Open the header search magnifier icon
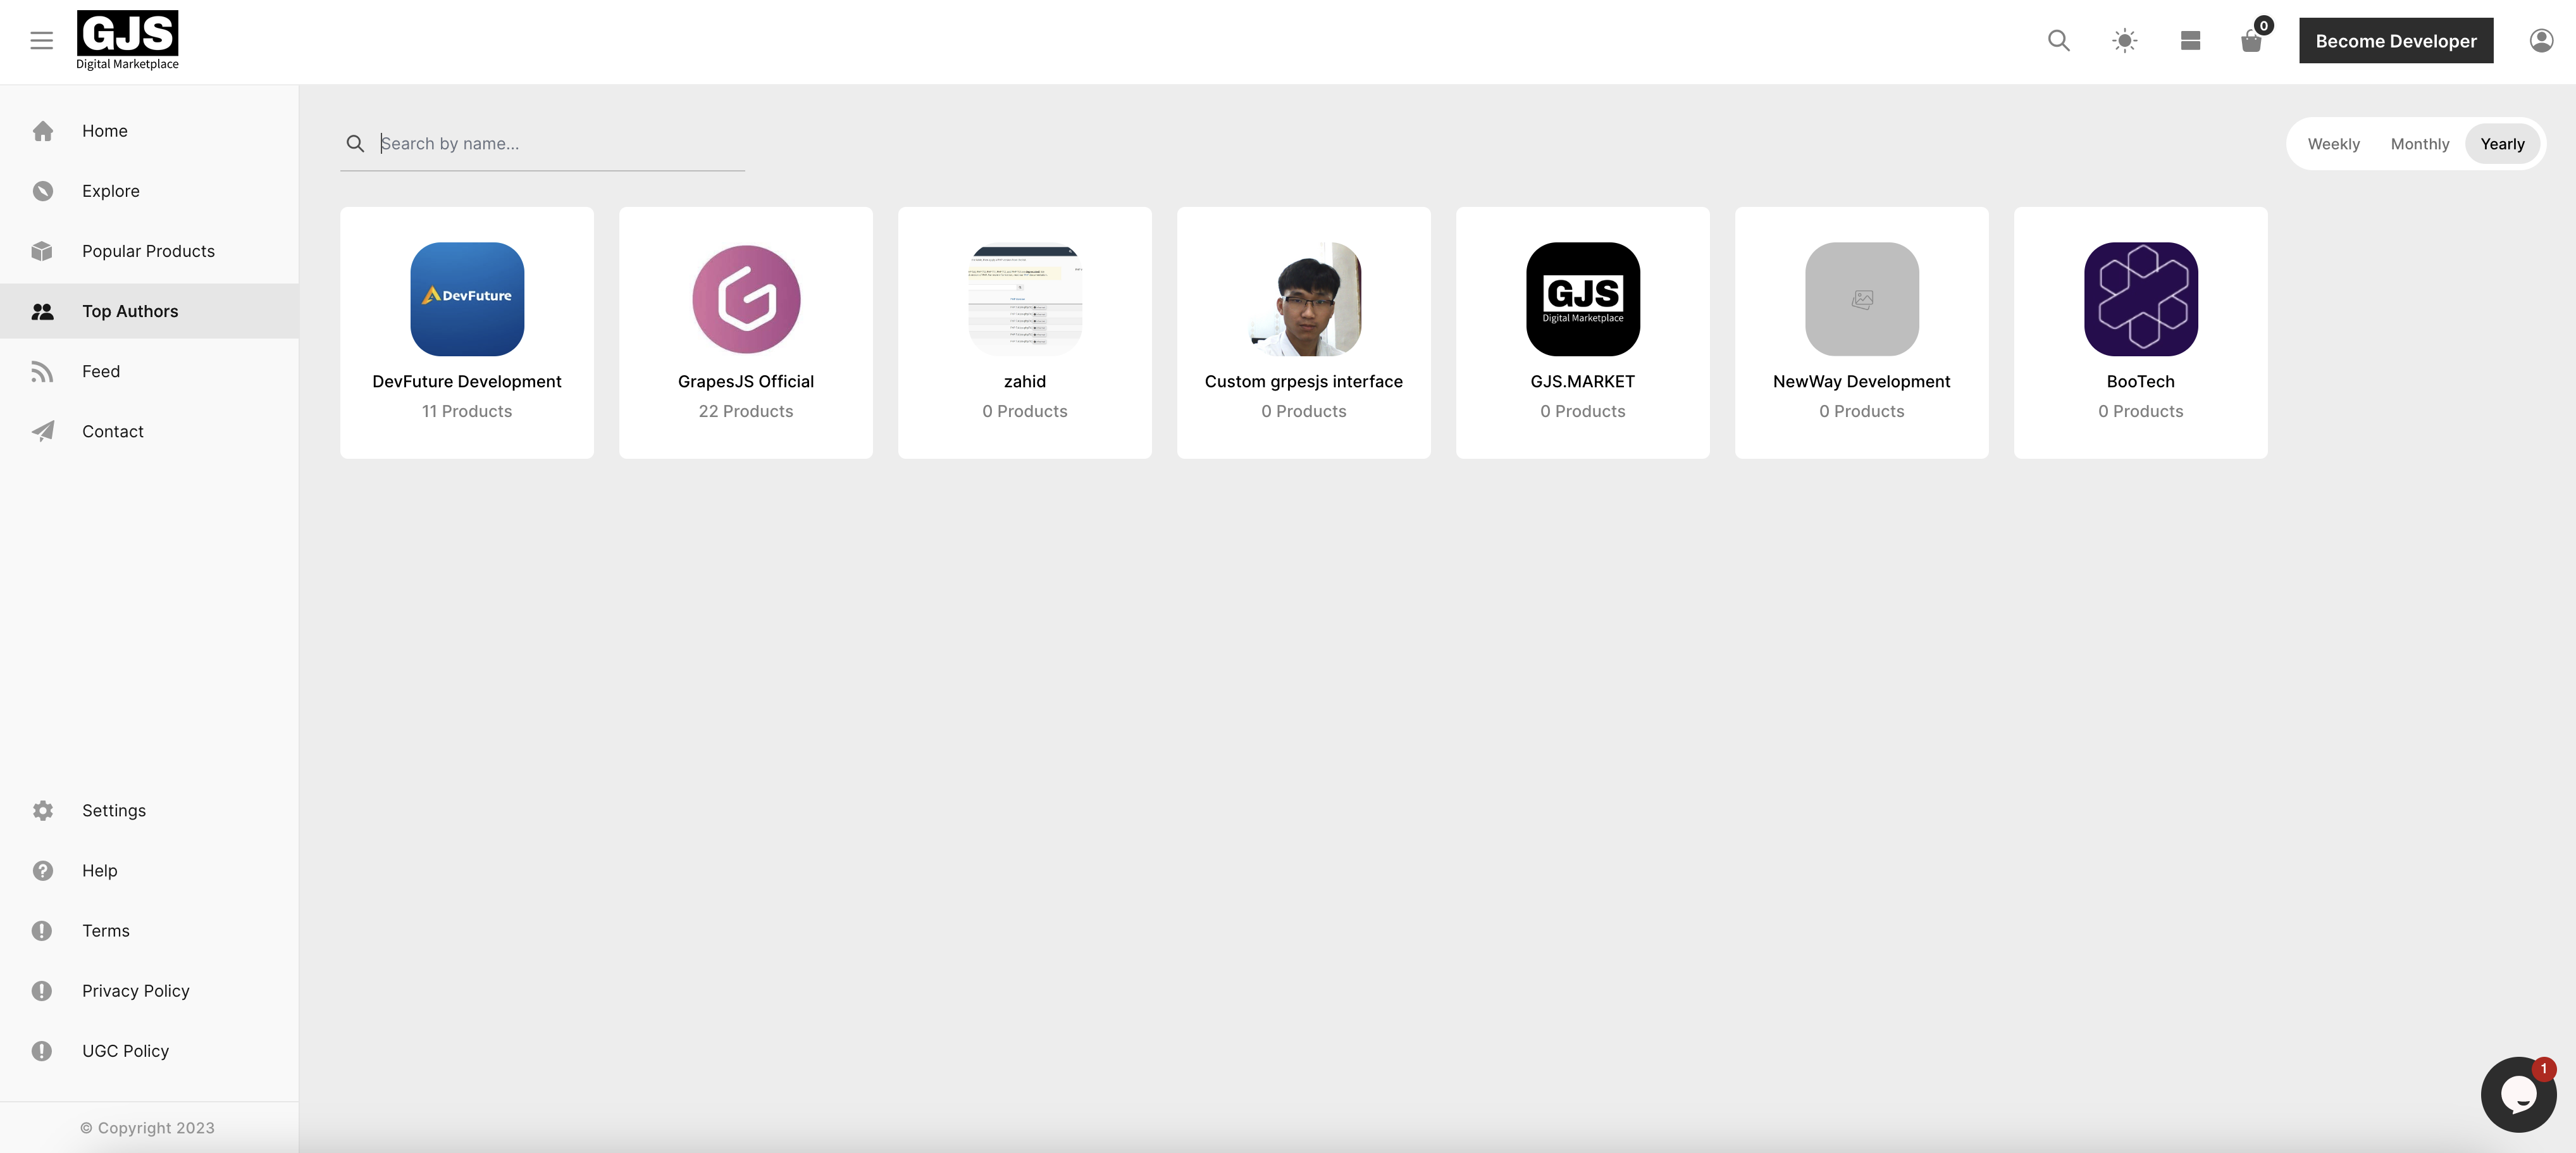The width and height of the screenshot is (2576, 1153). click(x=2058, y=41)
